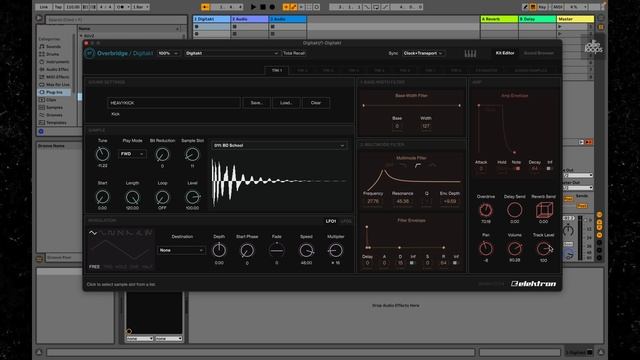Screen dimensions: 640x360
Task: Click the Overdrive knob
Action: tap(486, 210)
